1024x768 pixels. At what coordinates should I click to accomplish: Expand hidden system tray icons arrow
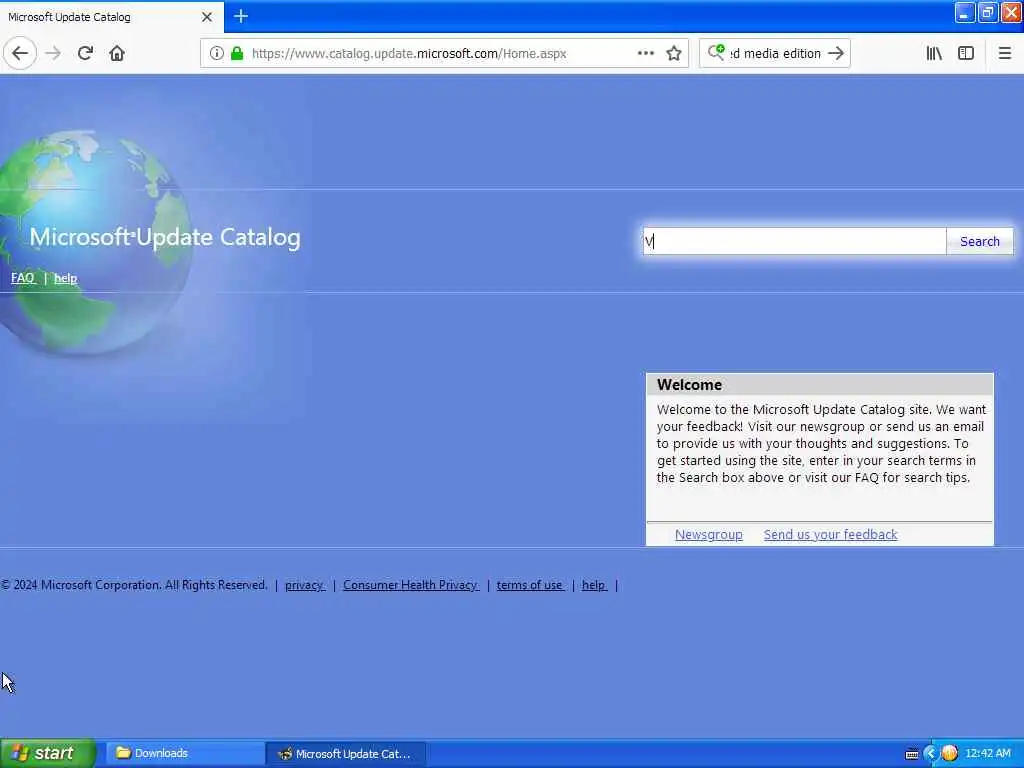[931, 754]
